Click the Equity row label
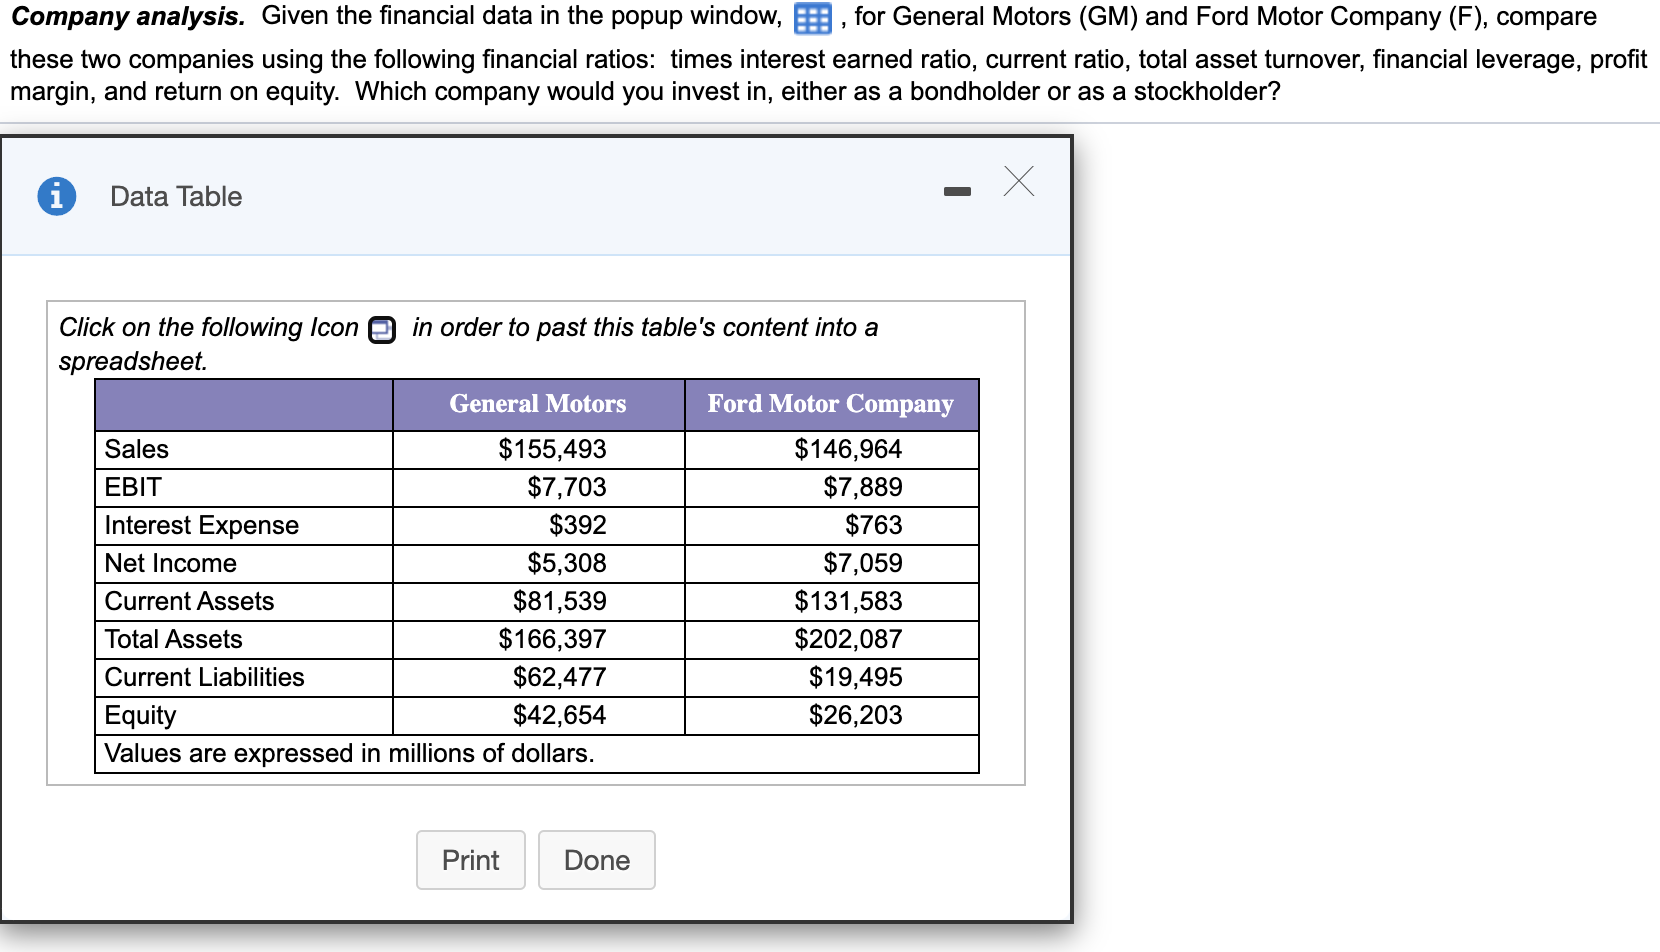Image resolution: width=1660 pixels, height=952 pixels. [141, 715]
